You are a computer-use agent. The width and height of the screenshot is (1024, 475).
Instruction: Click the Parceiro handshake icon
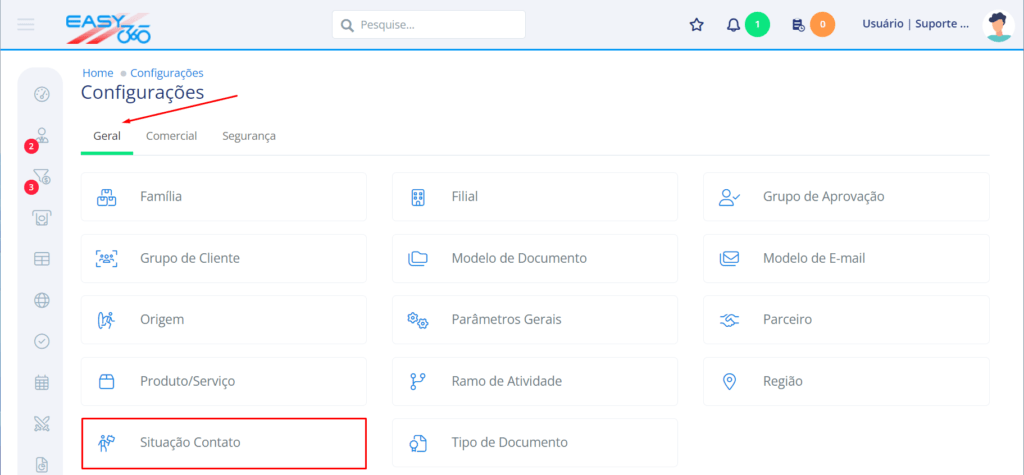click(x=729, y=320)
